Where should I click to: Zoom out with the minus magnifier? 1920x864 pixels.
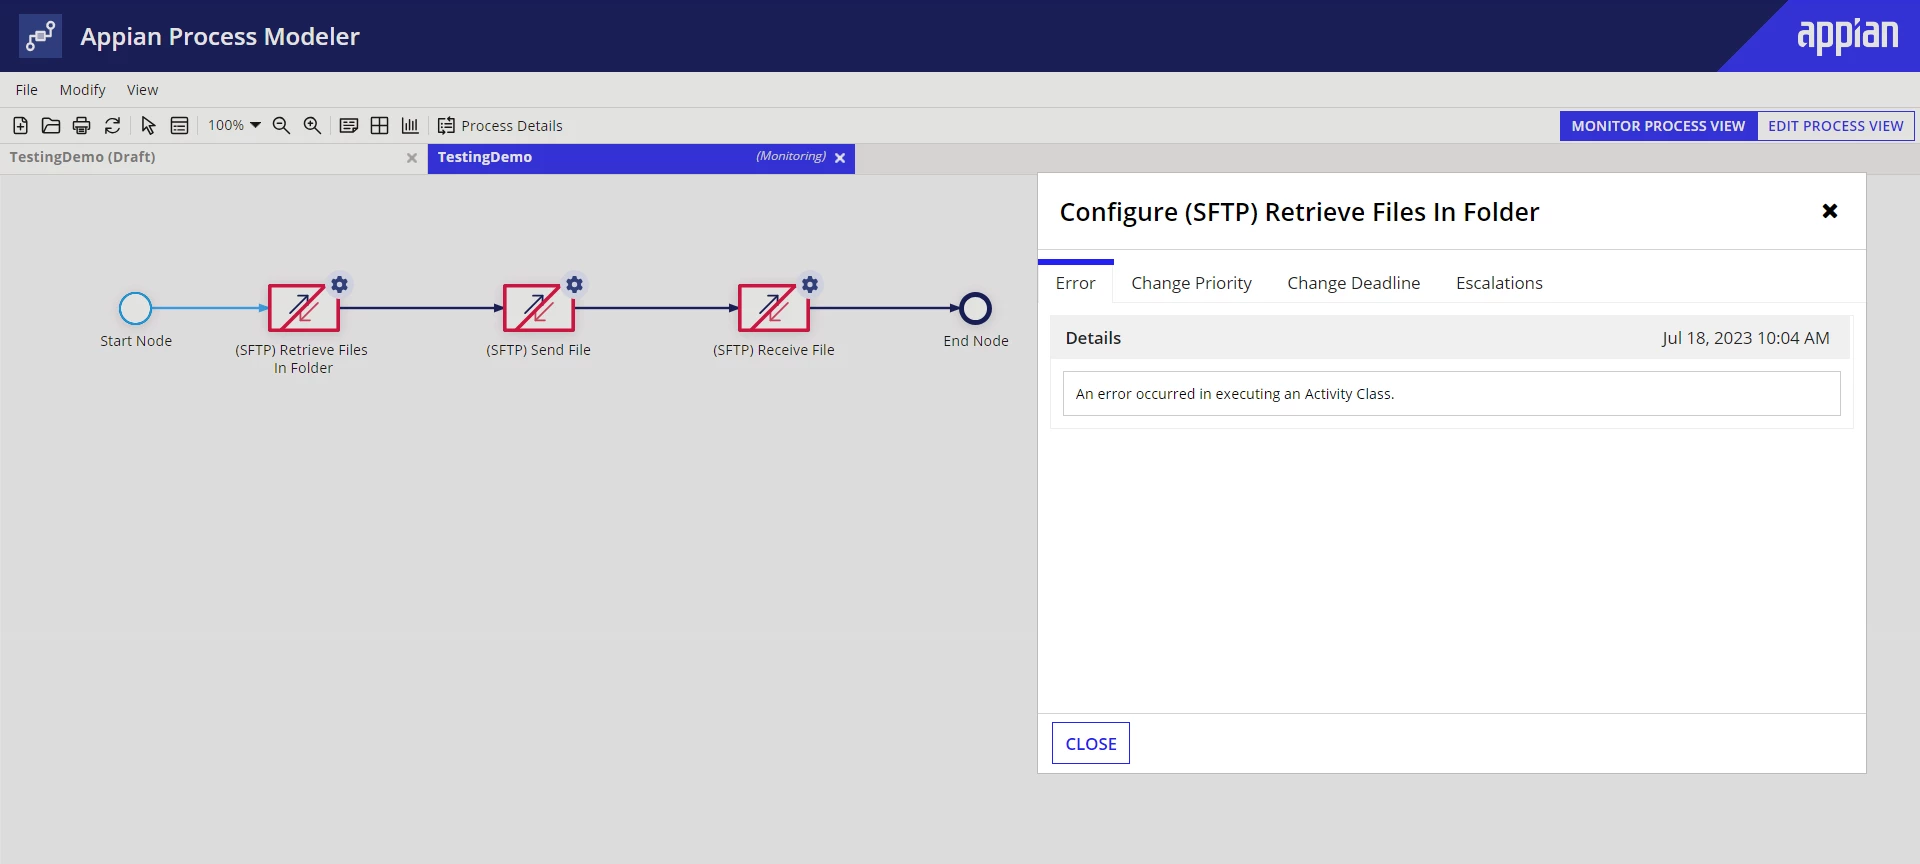282,125
